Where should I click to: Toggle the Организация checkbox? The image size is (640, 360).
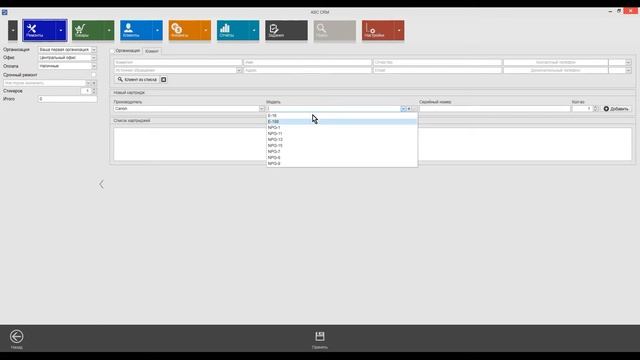point(112,51)
